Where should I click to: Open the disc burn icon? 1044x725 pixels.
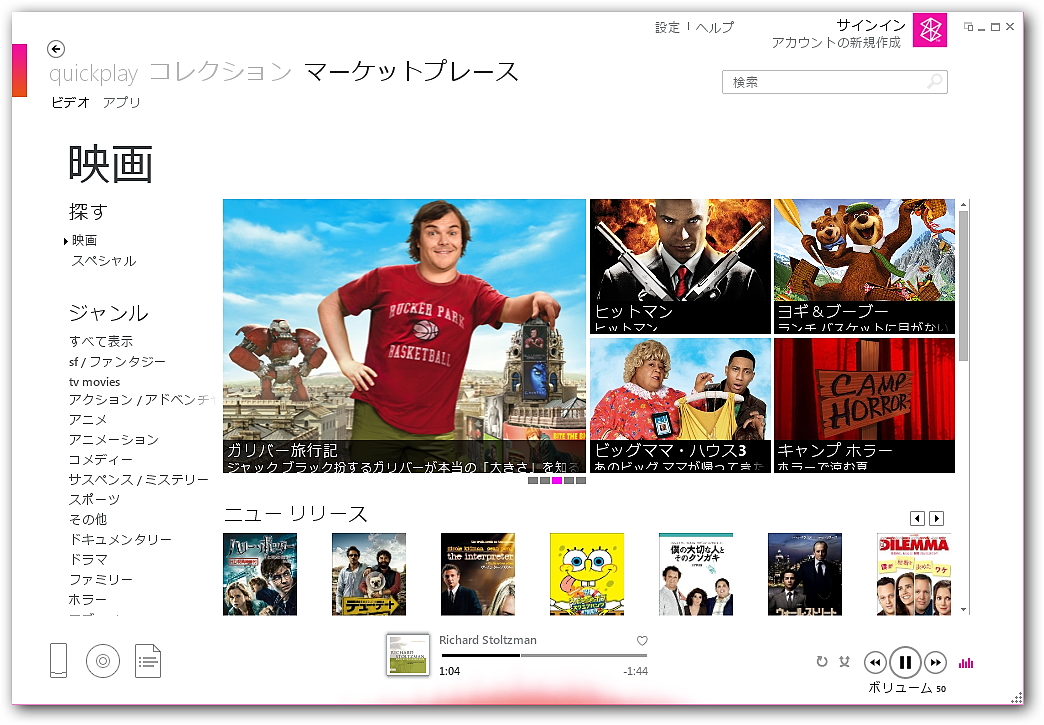[103, 661]
